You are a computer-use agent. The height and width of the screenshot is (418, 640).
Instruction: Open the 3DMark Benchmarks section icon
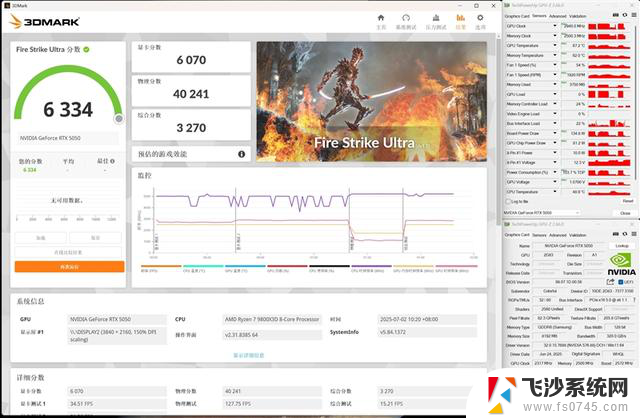click(406, 18)
